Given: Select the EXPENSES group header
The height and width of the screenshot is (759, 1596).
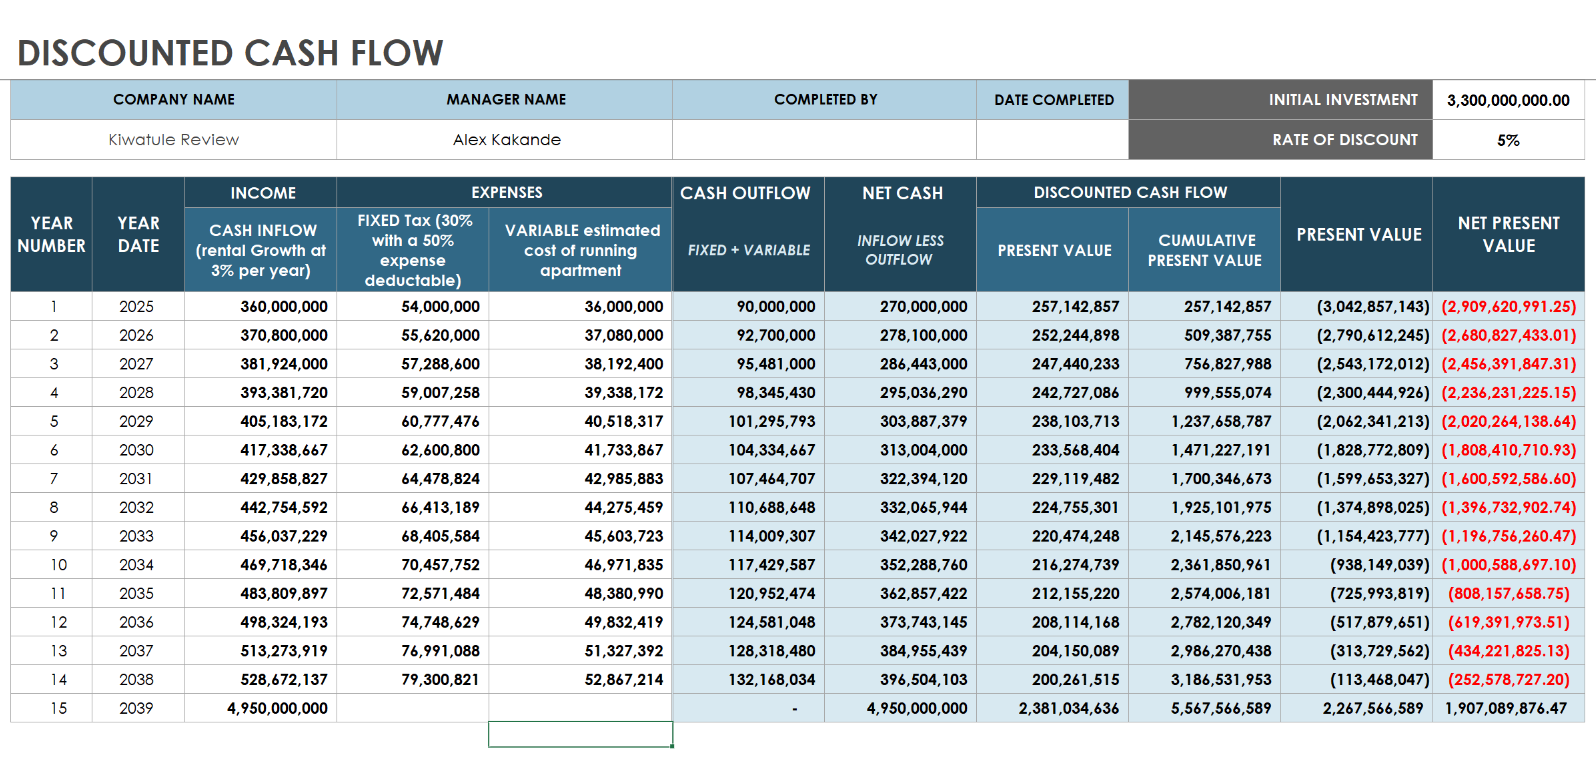Looking at the screenshot, I should pos(505,193).
